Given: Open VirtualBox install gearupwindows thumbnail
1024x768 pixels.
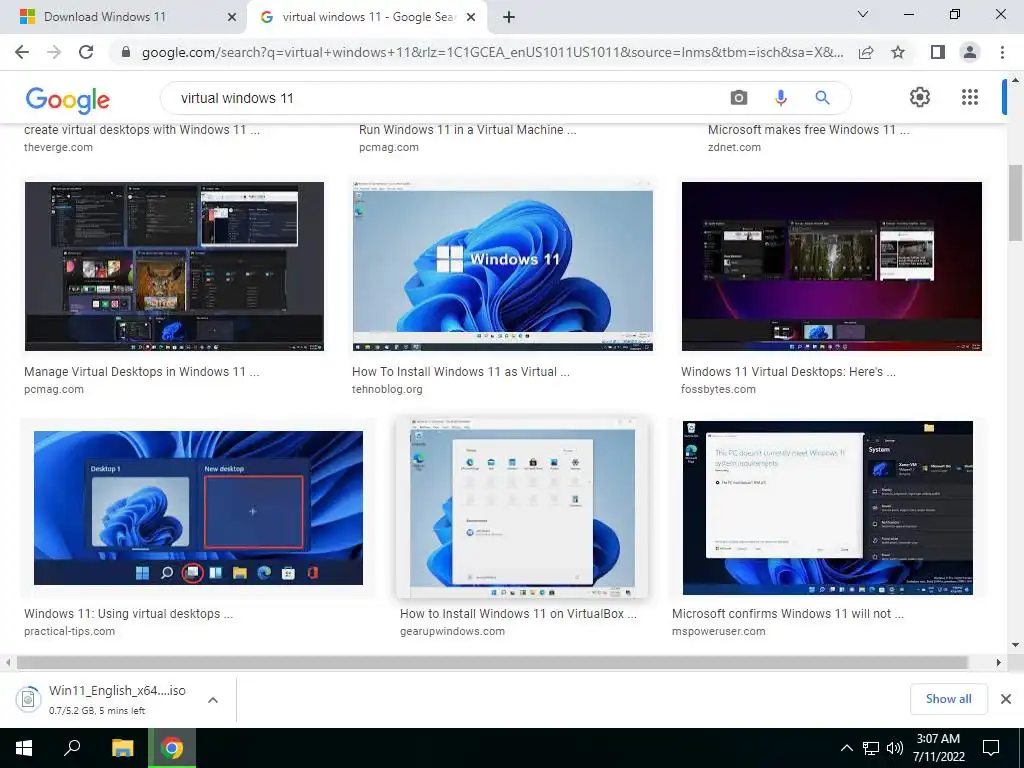Looking at the screenshot, I should (x=522, y=507).
